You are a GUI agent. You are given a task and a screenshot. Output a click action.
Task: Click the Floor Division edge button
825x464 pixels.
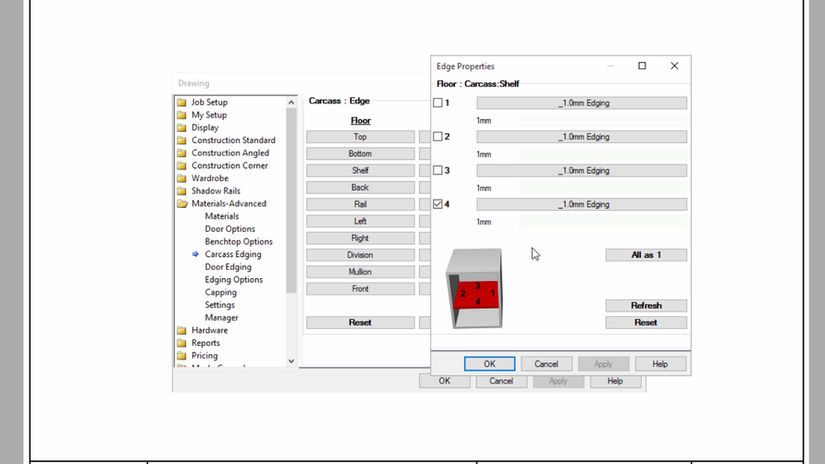(x=360, y=255)
